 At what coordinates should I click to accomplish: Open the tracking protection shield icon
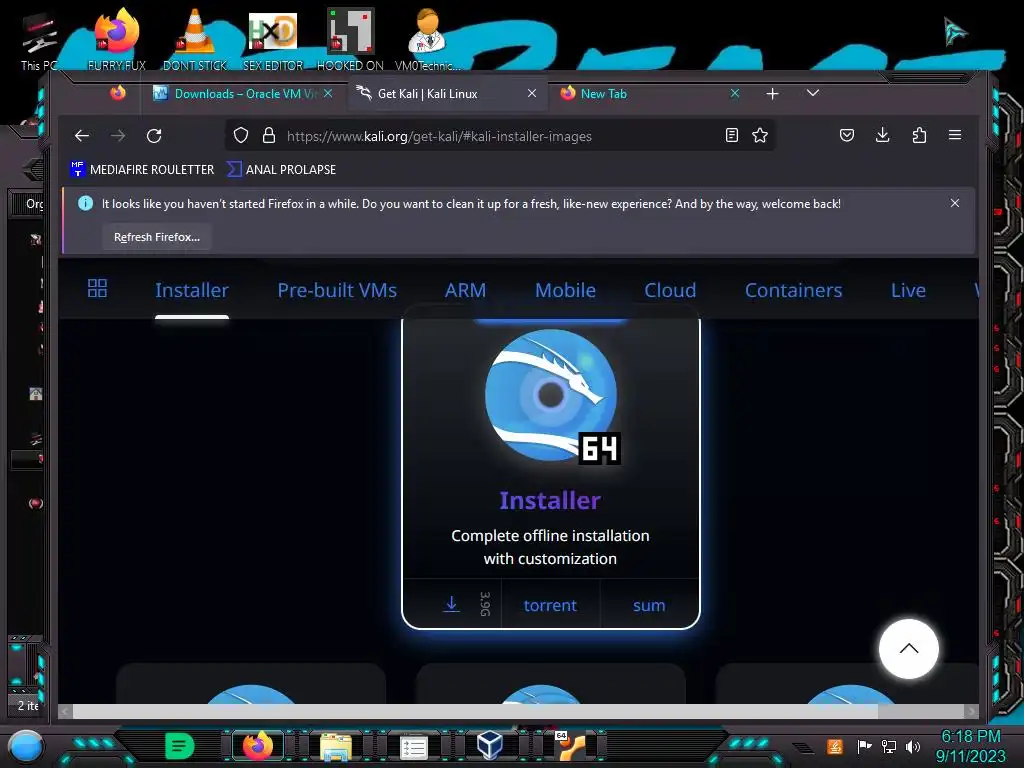click(241, 136)
